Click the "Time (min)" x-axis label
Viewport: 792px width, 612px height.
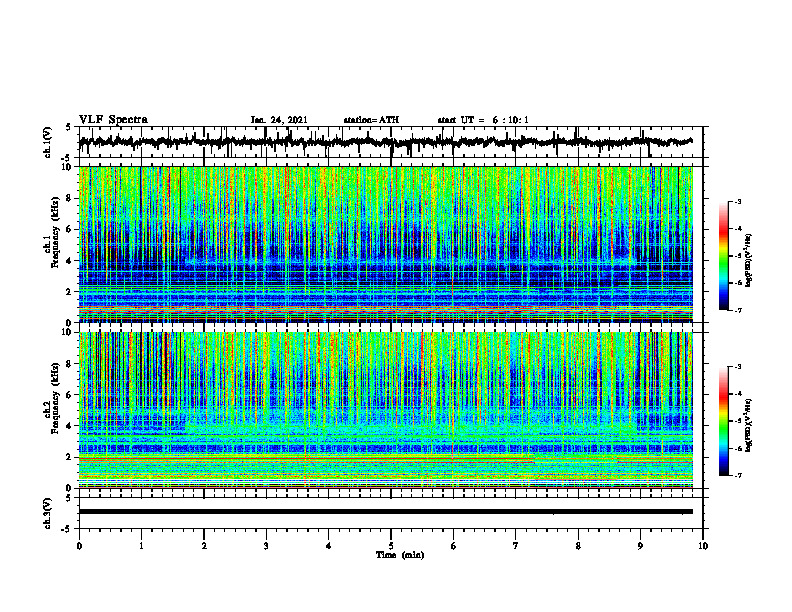tap(400, 555)
